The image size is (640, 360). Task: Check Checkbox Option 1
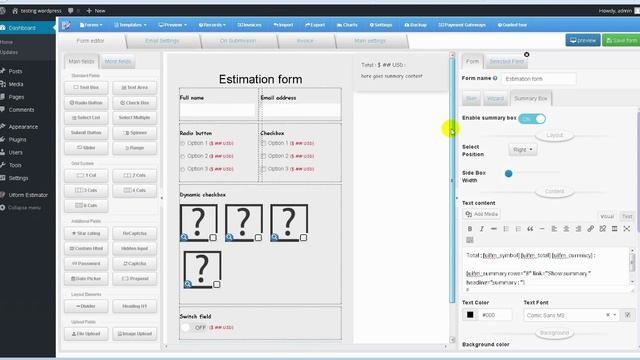(x=264, y=143)
